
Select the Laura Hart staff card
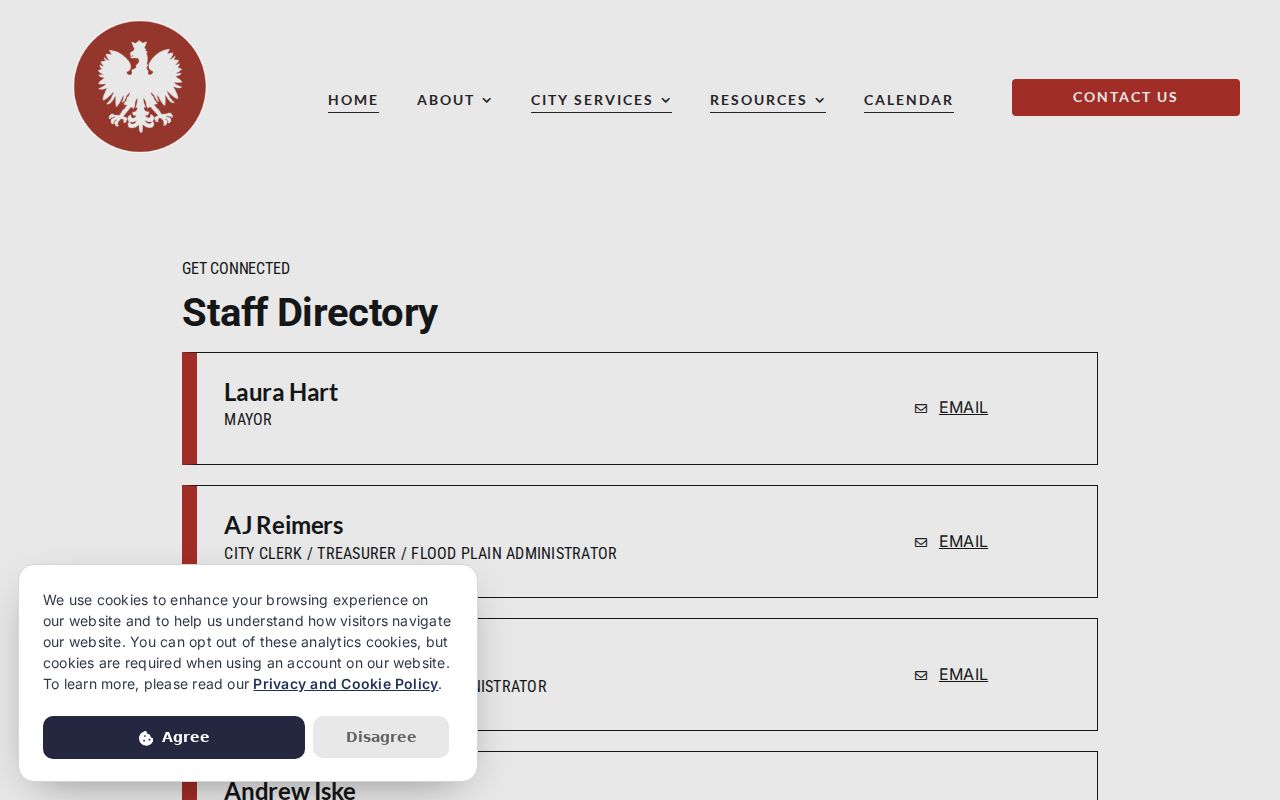click(640, 408)
